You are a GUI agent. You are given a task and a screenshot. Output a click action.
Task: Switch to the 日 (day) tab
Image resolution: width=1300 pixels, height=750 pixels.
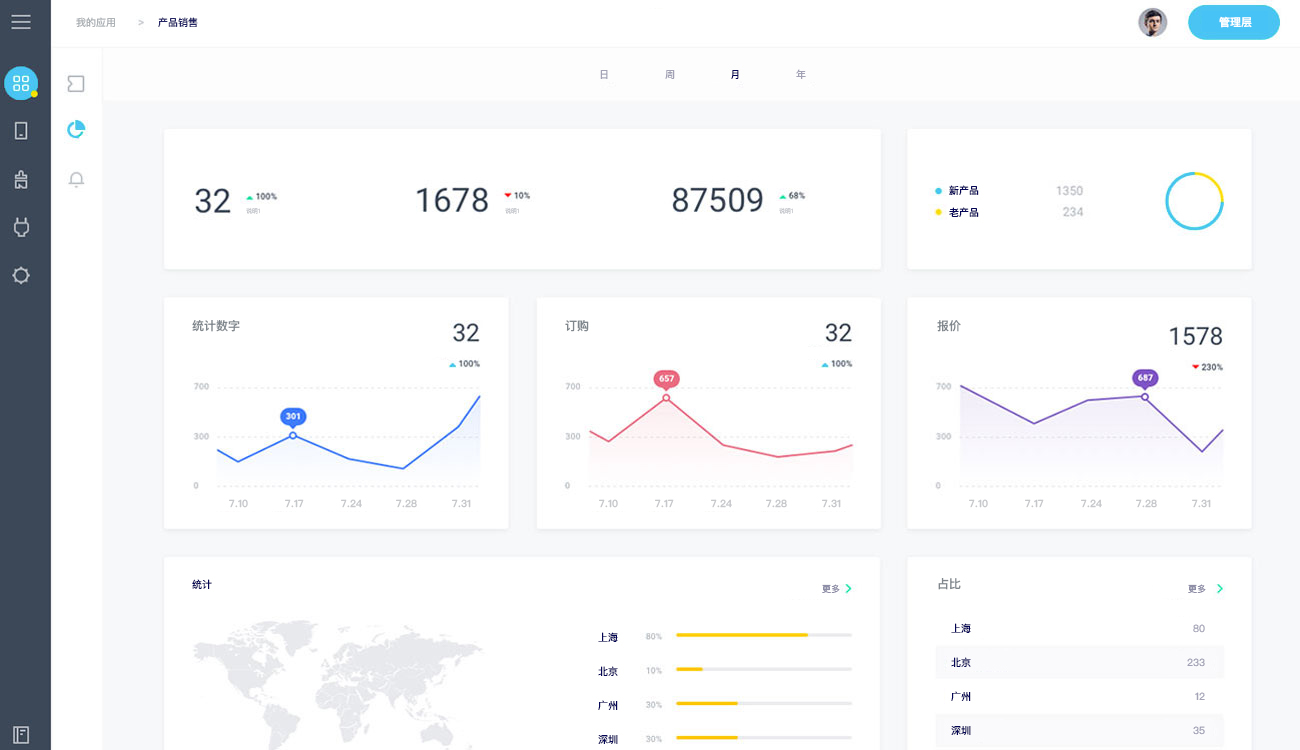pos(604,75)
